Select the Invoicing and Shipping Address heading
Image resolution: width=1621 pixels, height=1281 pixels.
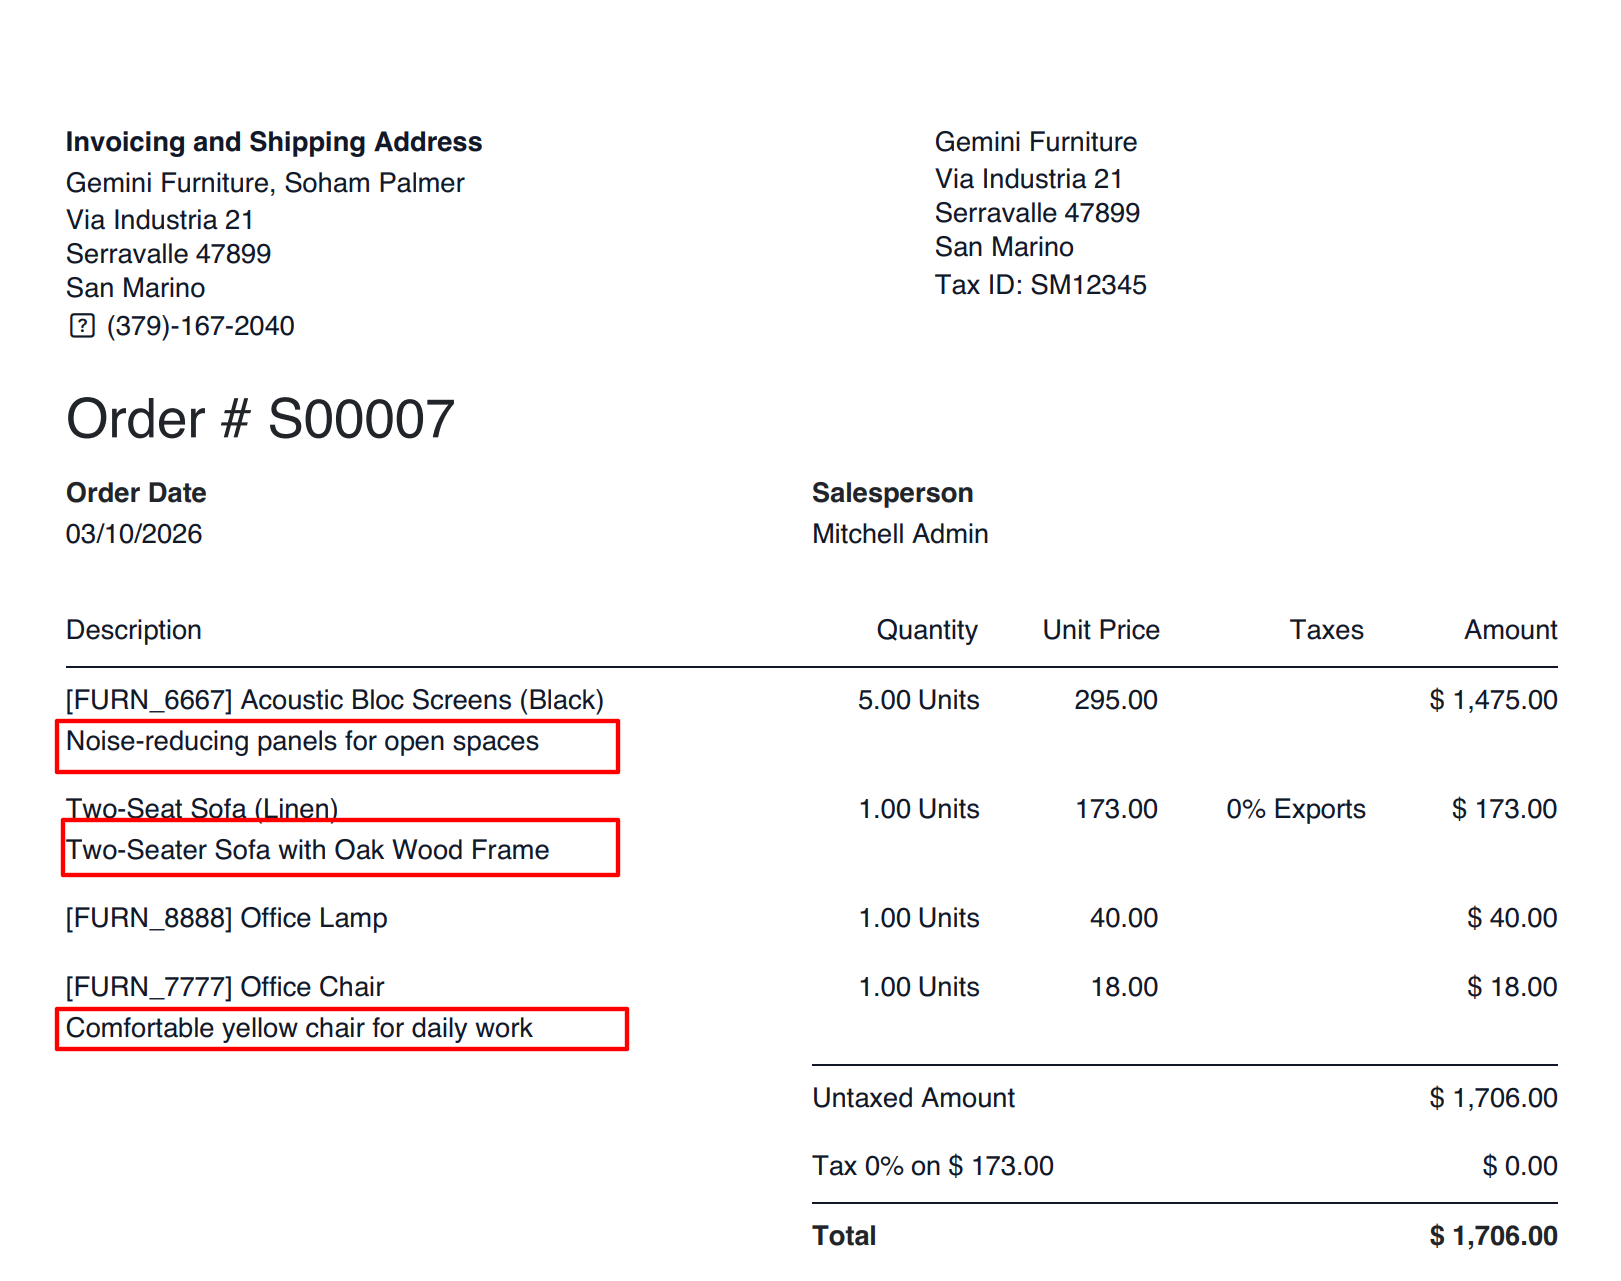pyautogui.click(x=274, y=142)
